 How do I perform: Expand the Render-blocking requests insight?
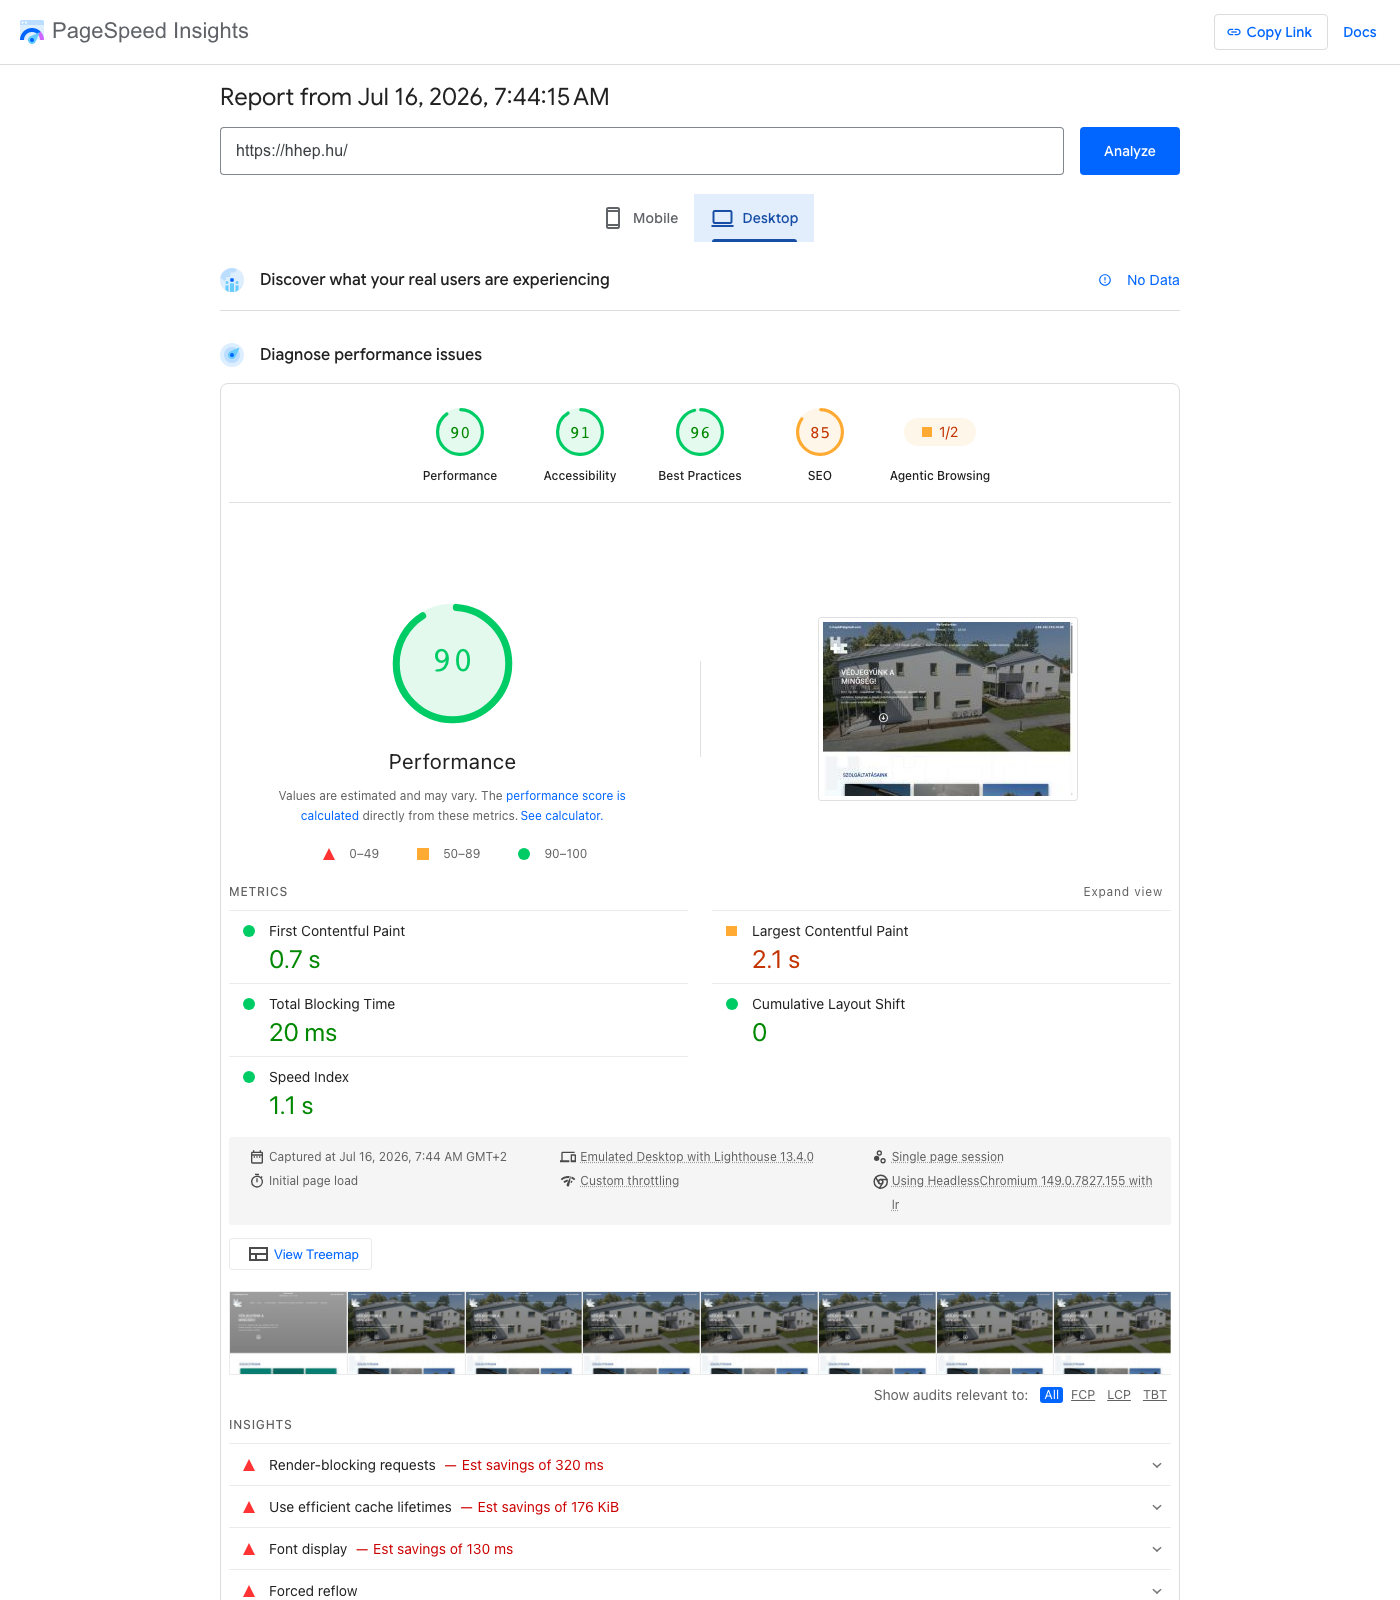700,1465
